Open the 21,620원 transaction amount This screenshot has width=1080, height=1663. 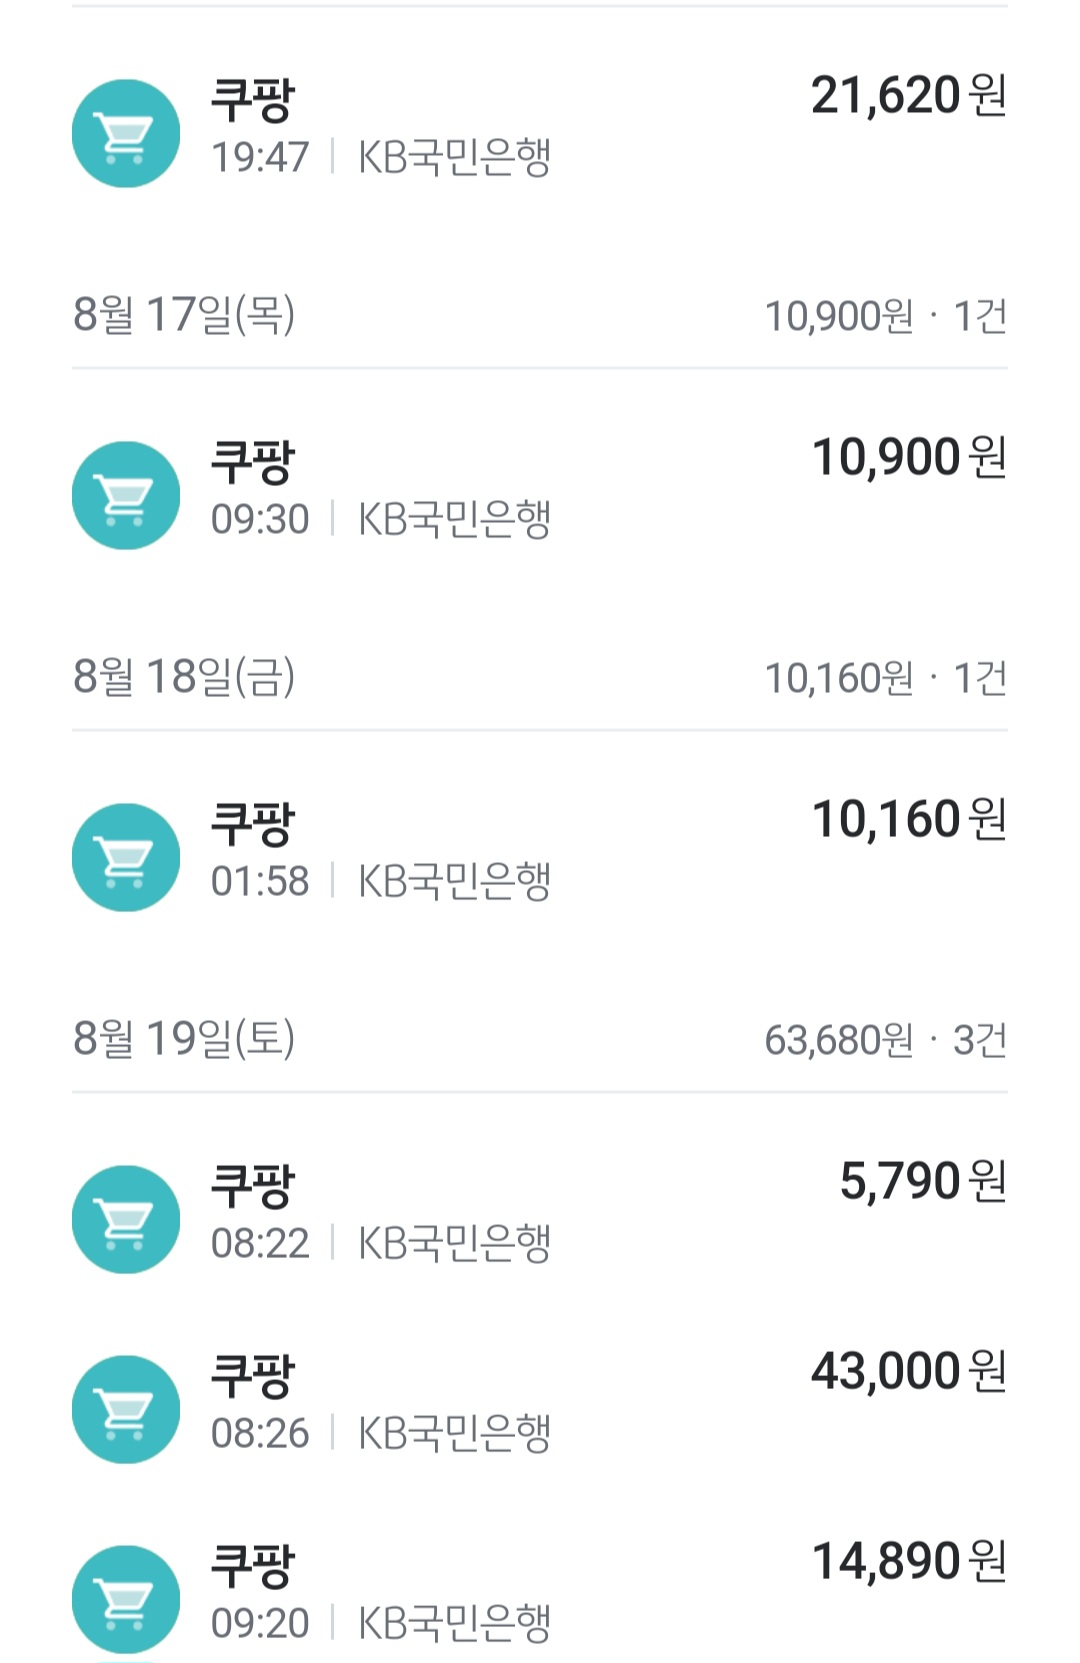point(908,96)
